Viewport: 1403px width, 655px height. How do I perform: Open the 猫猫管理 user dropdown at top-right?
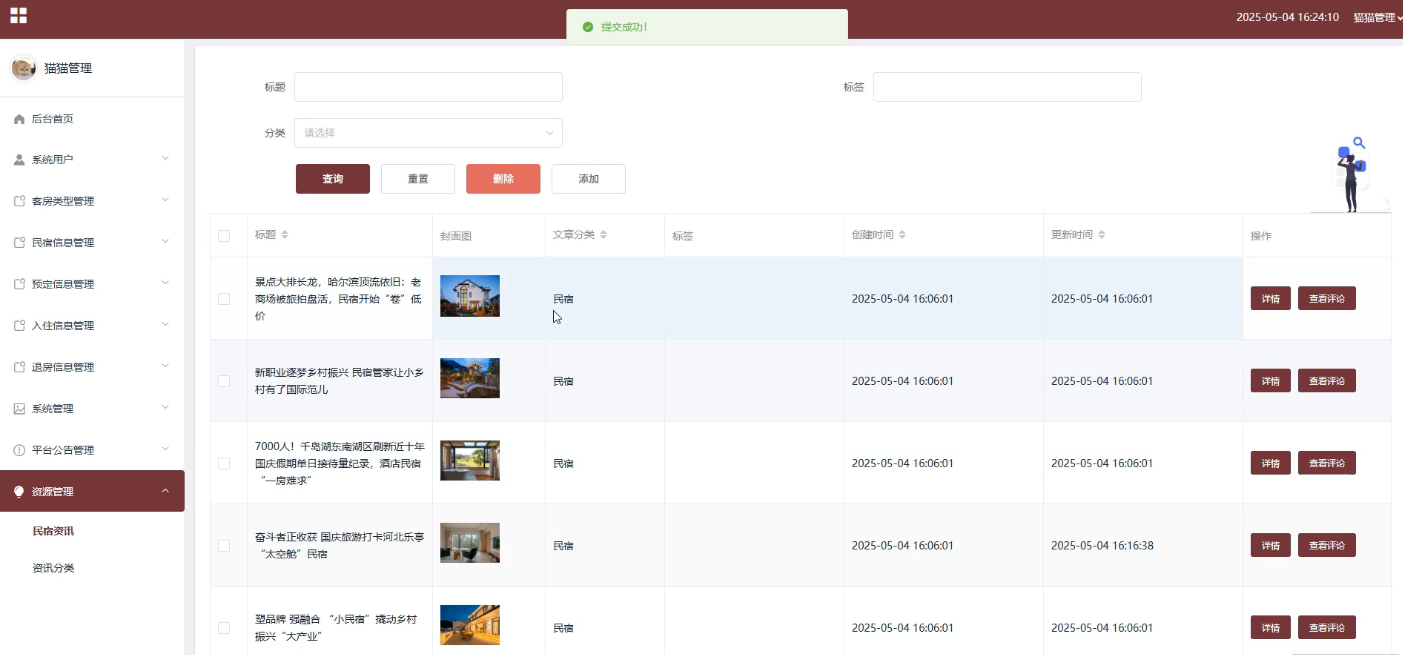(x=1377, y=17)
